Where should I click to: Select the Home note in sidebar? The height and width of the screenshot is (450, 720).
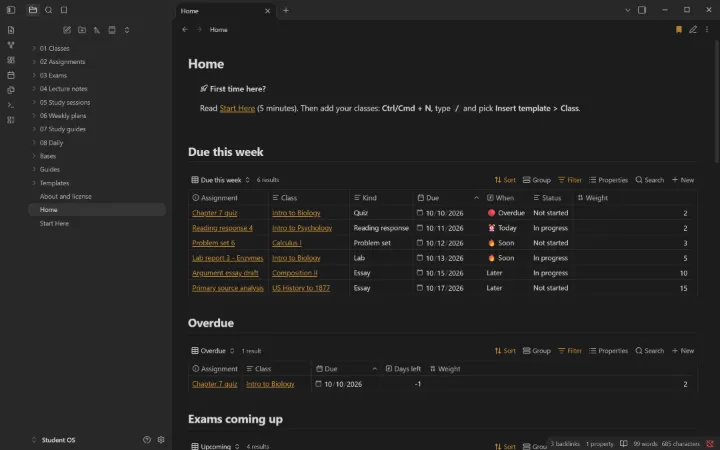(x=97, y=209)
